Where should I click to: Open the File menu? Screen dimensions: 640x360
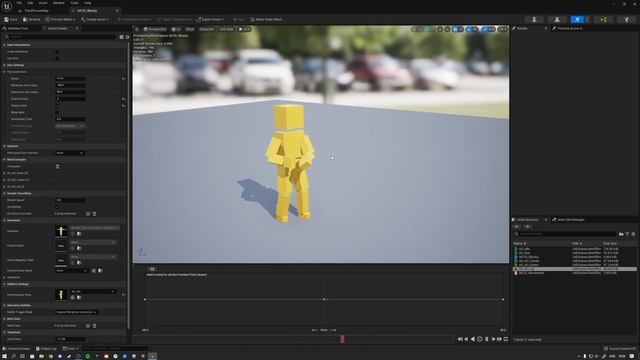(19, 3)
